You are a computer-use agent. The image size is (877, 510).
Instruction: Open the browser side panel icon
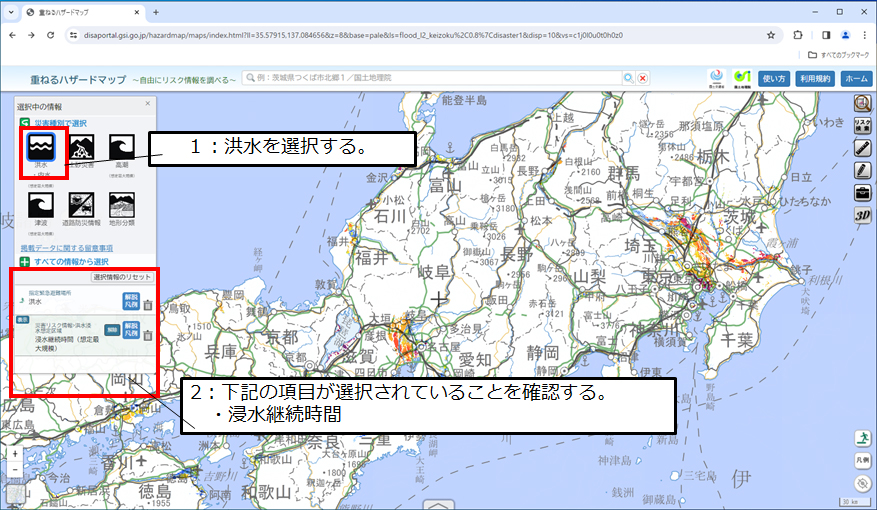click(x=826, y=35)
